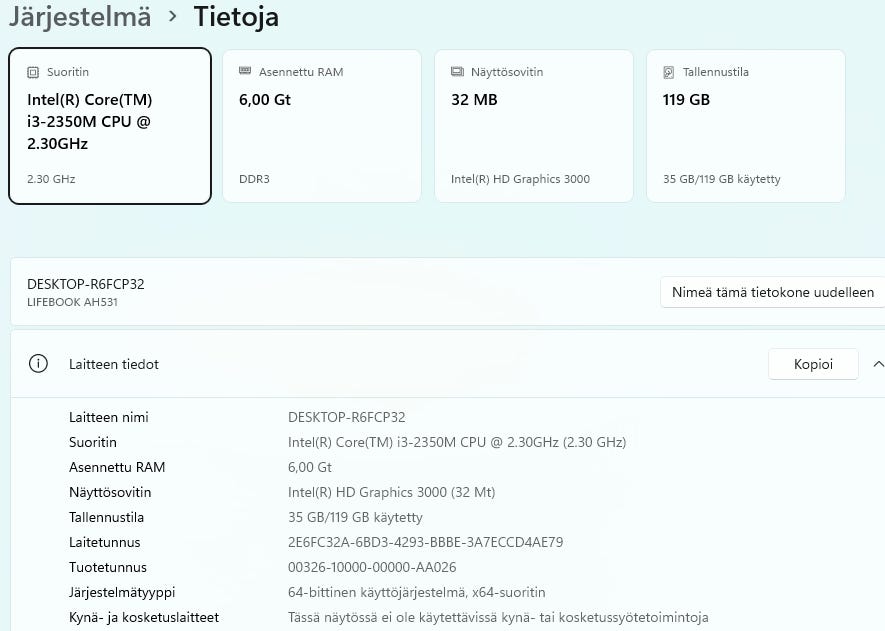The height and width of the screenshot is (631, 885).
Task: Go back to Järjestelmä via the breadcrumb
Action: (x=80, y=16)
